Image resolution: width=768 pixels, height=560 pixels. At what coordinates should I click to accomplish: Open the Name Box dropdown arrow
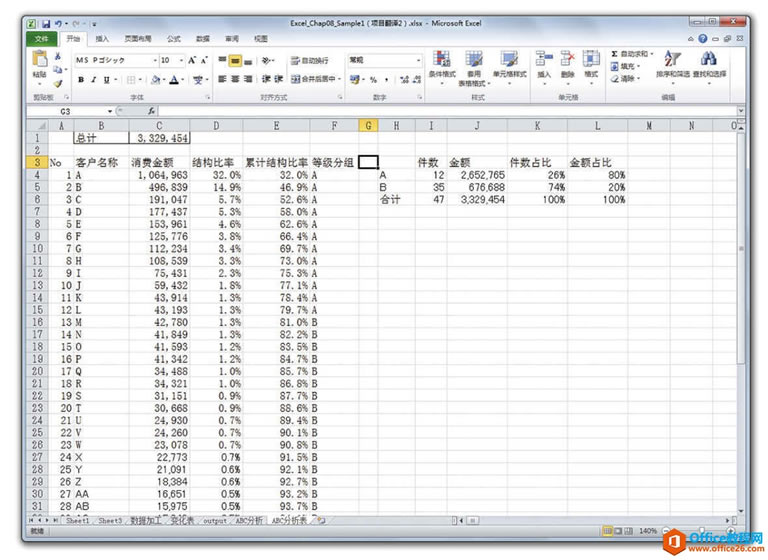click(110, 111)
